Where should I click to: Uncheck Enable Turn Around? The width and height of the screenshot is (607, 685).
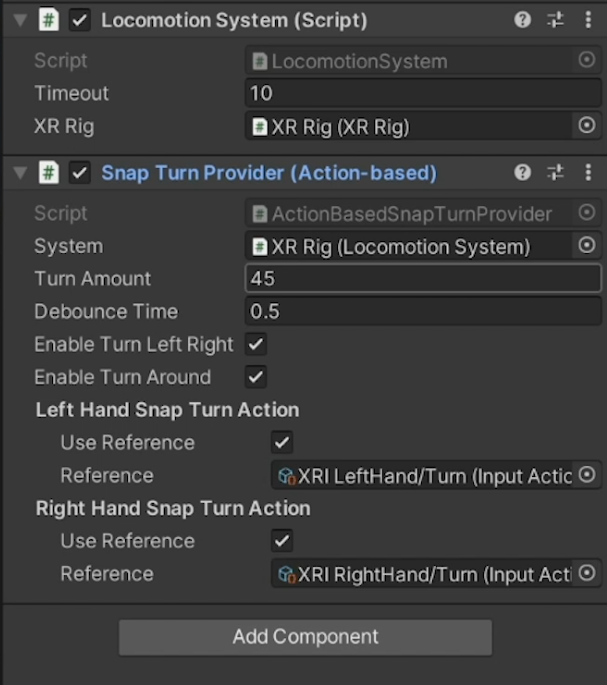pos(256,377)
